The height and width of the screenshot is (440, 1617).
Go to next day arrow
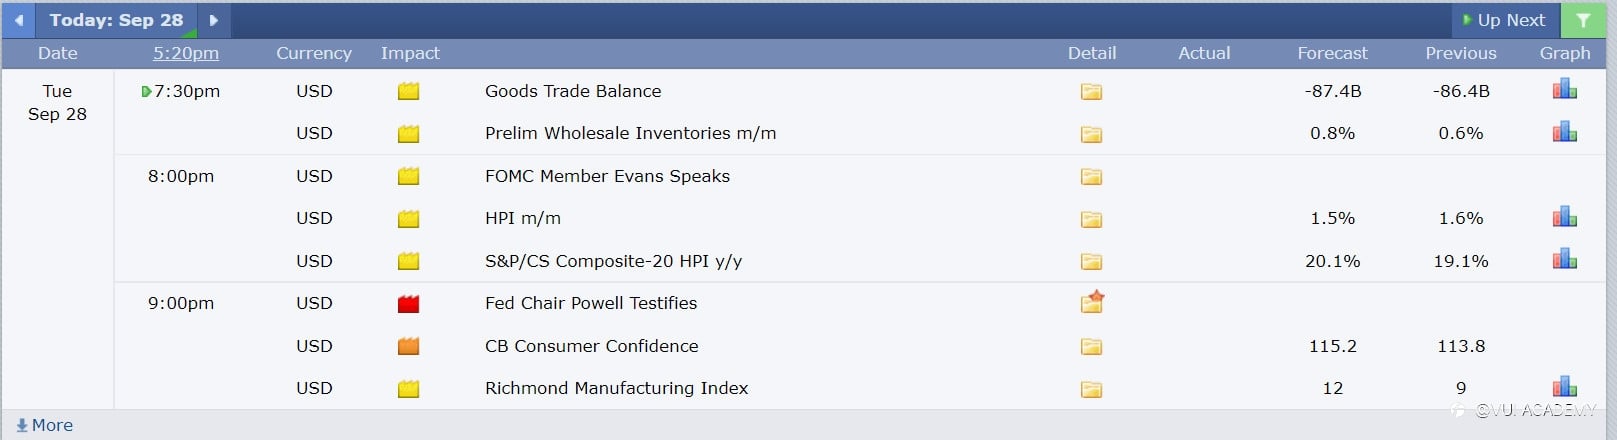(x=213, y=20)
